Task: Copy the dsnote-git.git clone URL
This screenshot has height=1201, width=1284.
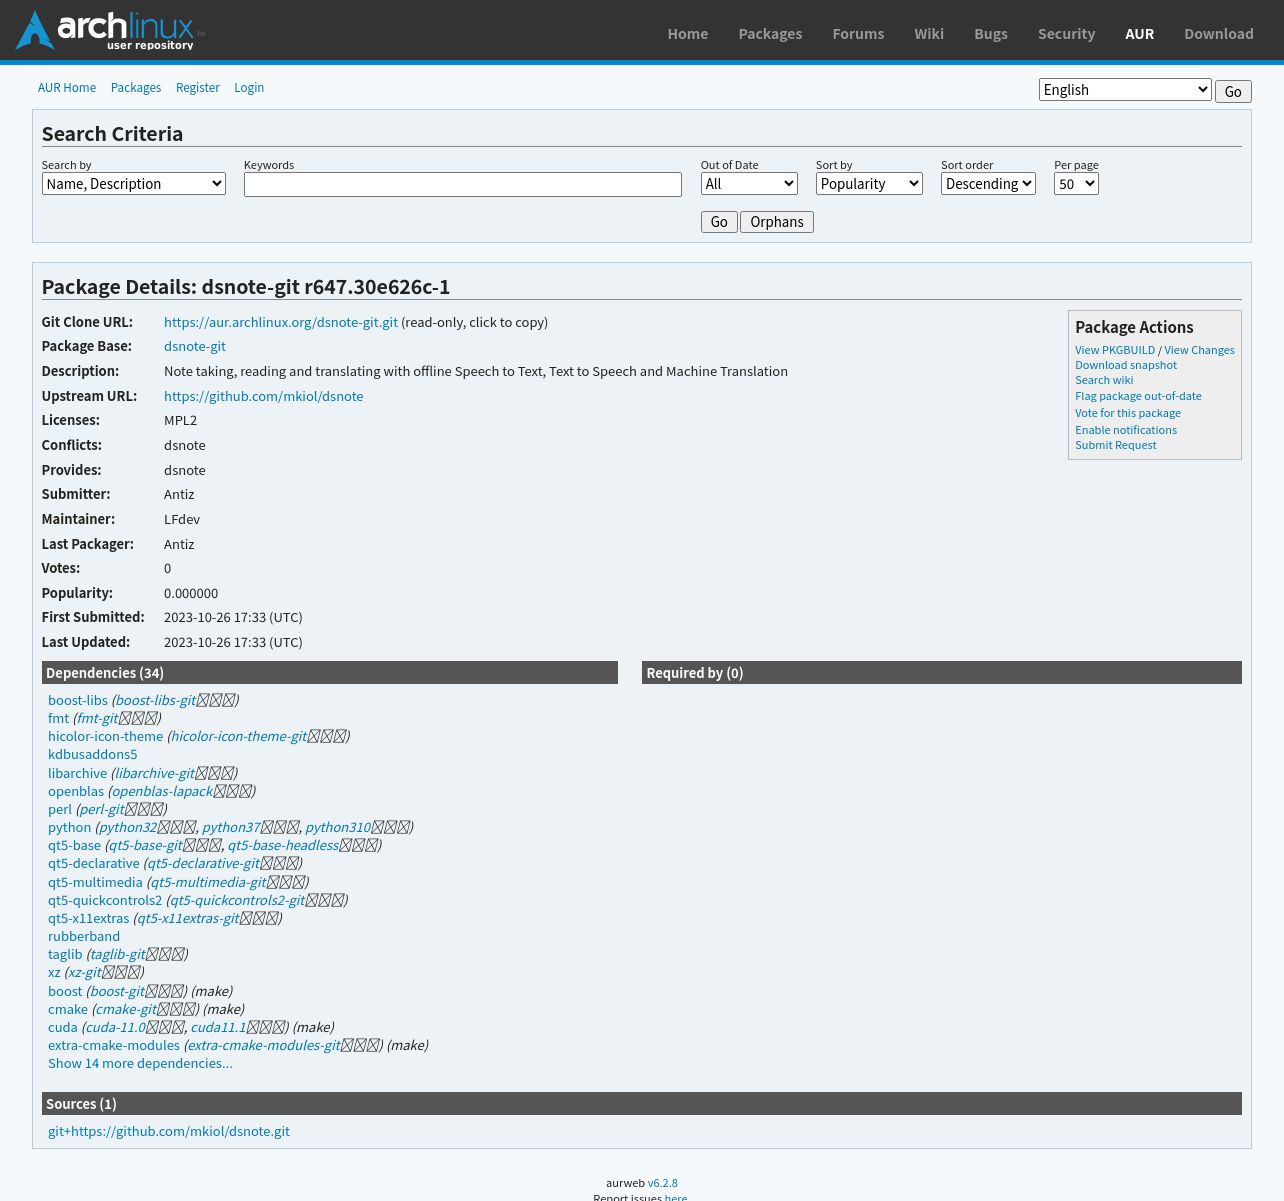Action: (x=281, y=322)
